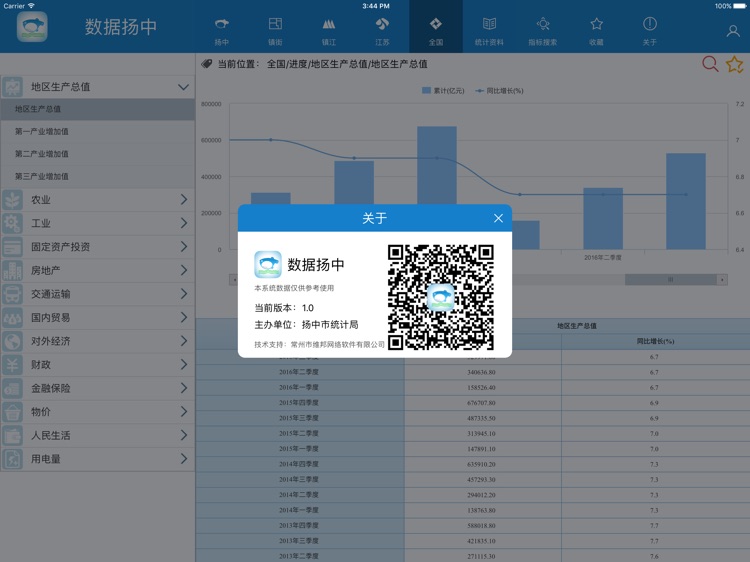The image size is (750, 562).
Task: Expand the 农业 chevron
Action: pyautogui.click(x=184, y=199)
